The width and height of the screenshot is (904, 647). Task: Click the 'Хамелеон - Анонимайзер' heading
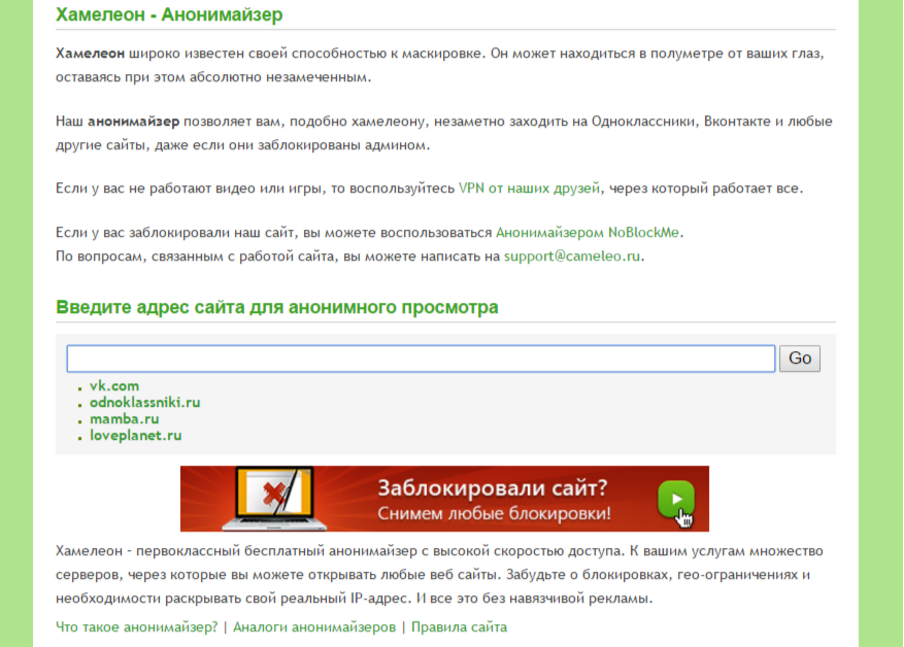pos(169,14)
